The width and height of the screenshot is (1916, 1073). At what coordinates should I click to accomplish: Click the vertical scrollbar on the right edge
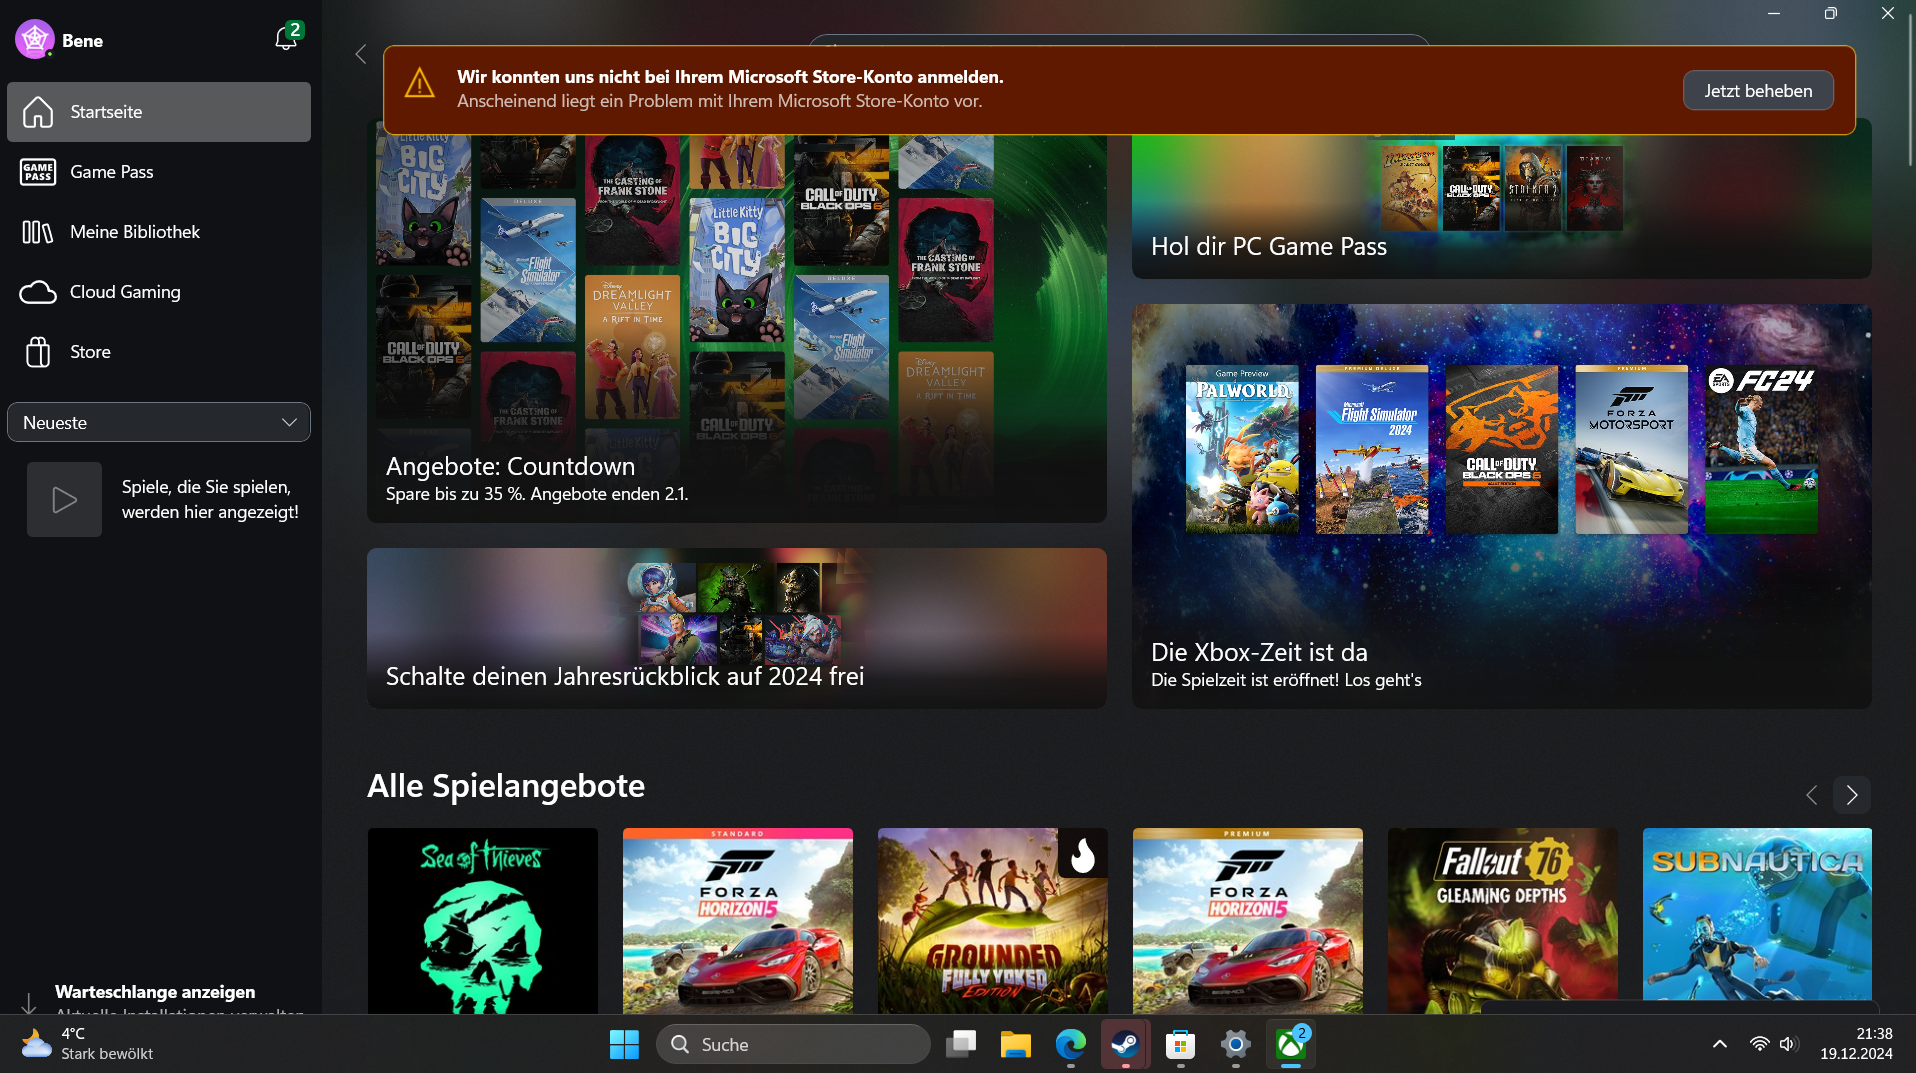coord(1910,90)
